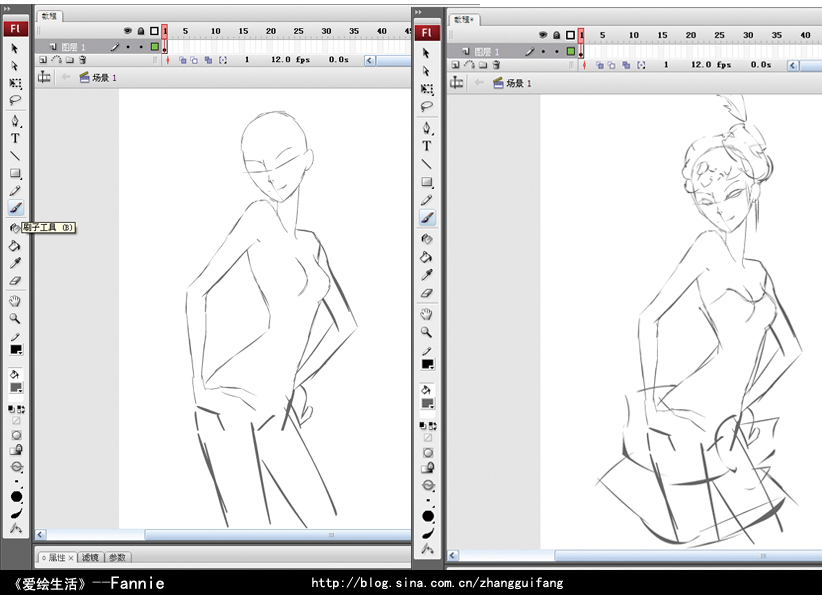
Task: Go to 场景 1 in left edit bar
Action: [98, 78]
